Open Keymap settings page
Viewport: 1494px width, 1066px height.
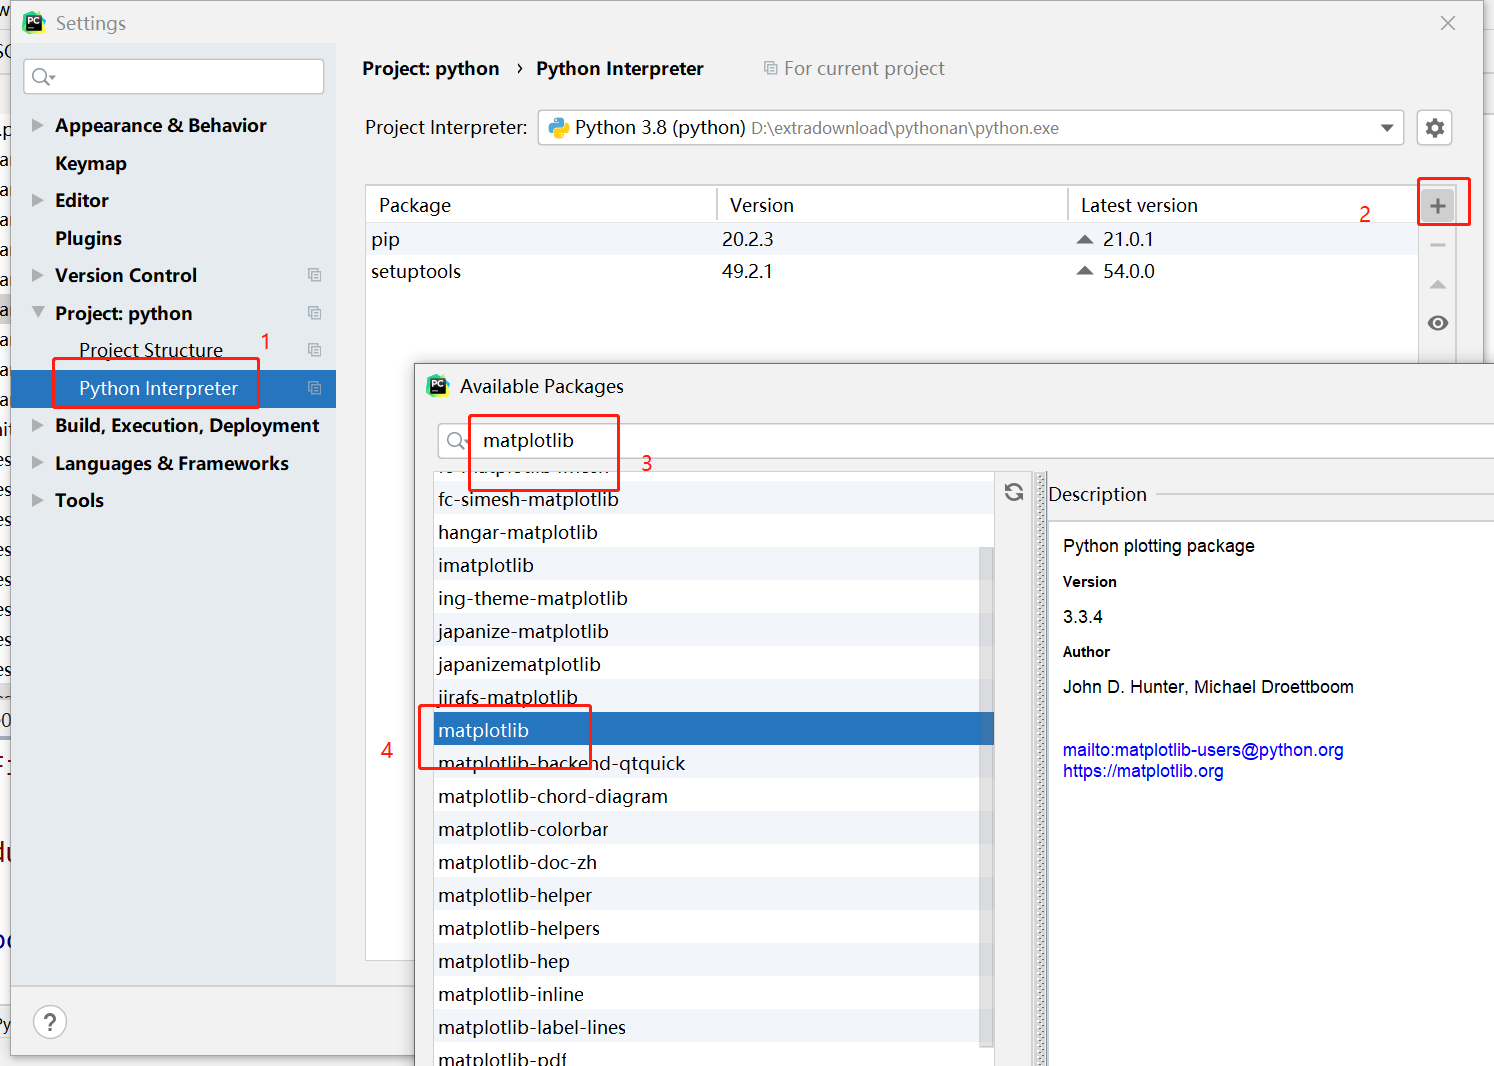pyautogui.click(x=91, y=163)
